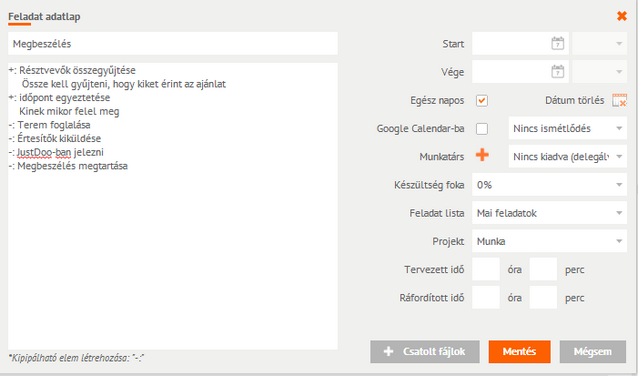This screenshot has height=376, width=638.
Task: Expand the Nincs ismétlődés dropdown
Action: pyautogui.click(x=568, y=129)
